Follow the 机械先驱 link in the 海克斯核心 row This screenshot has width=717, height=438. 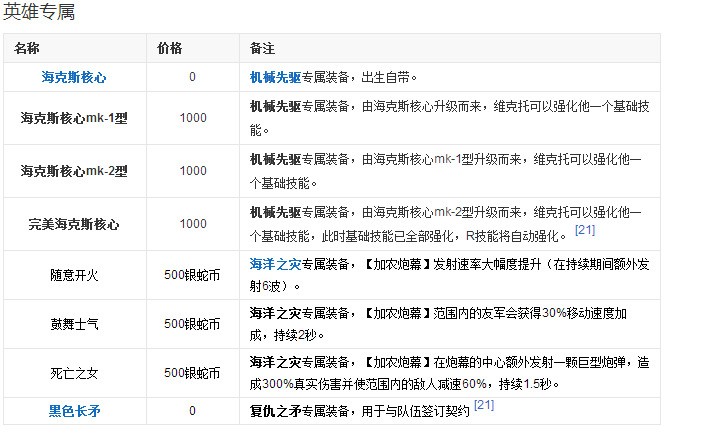pyautogui.click(x=275, y=77)
